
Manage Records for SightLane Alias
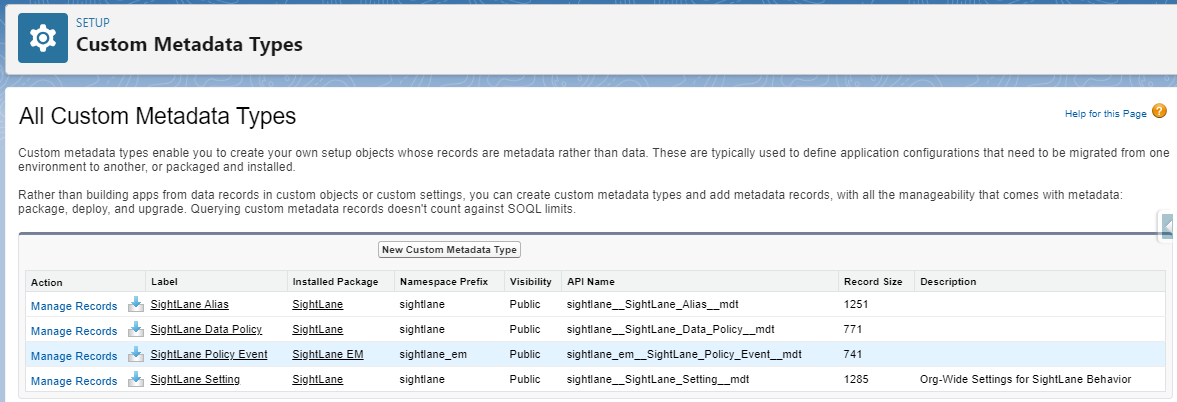(74, 306)
